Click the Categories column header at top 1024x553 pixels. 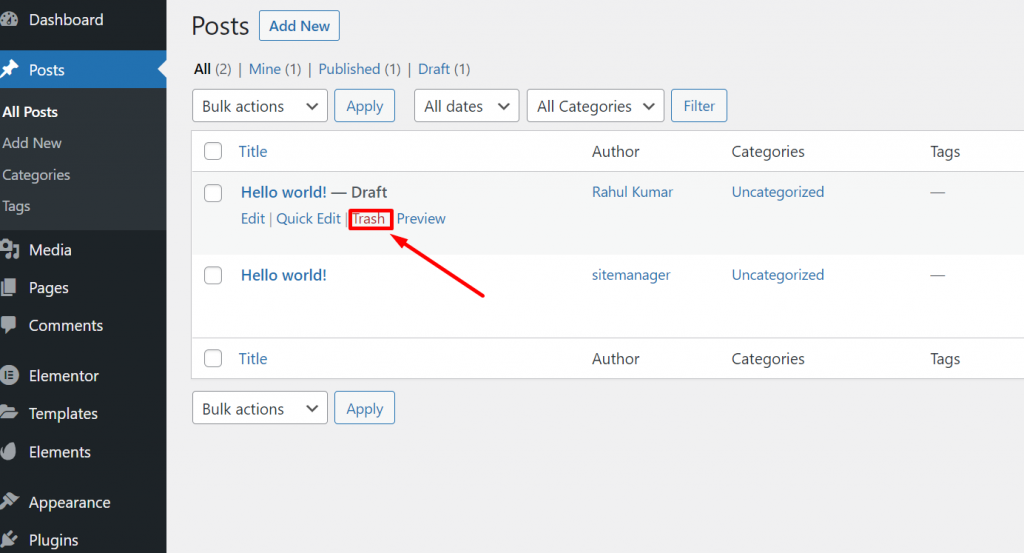768,151
